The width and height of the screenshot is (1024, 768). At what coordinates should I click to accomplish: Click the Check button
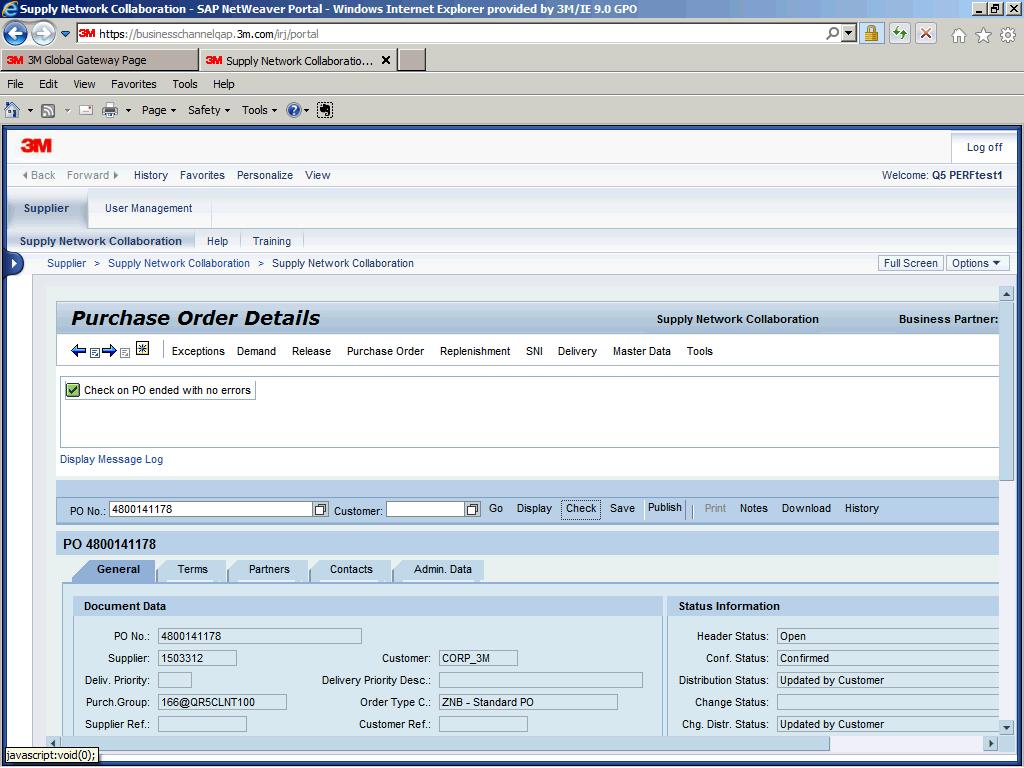(581, 508)
